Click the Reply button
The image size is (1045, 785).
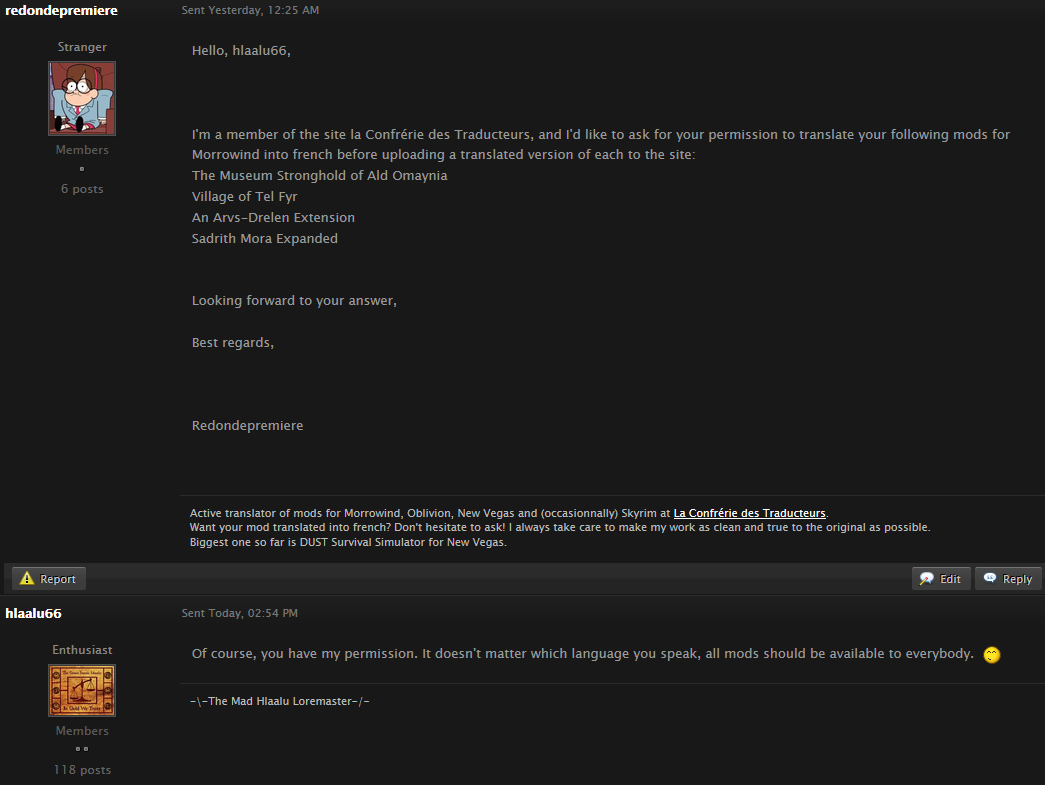click(x=1008, y=578)
